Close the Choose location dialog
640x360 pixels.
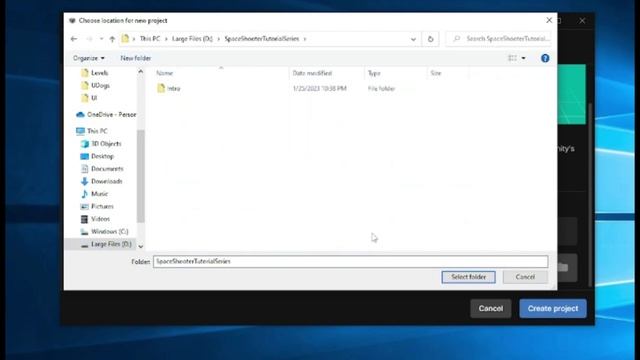[x=549, y=20]
